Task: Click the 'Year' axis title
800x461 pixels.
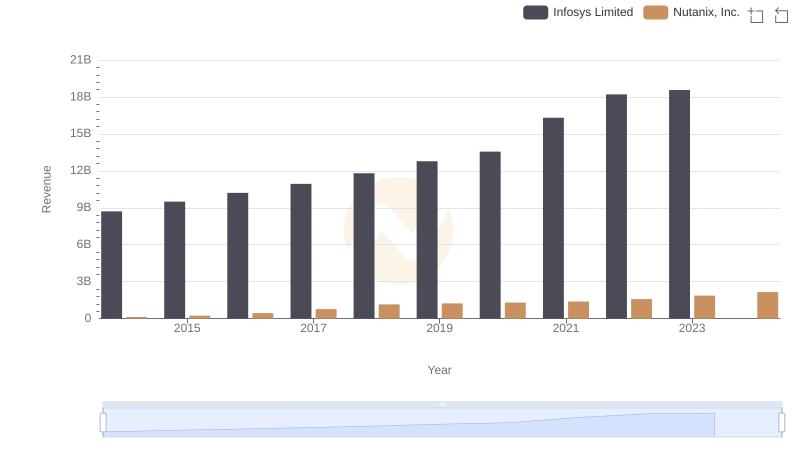Action: click(439, 370)
